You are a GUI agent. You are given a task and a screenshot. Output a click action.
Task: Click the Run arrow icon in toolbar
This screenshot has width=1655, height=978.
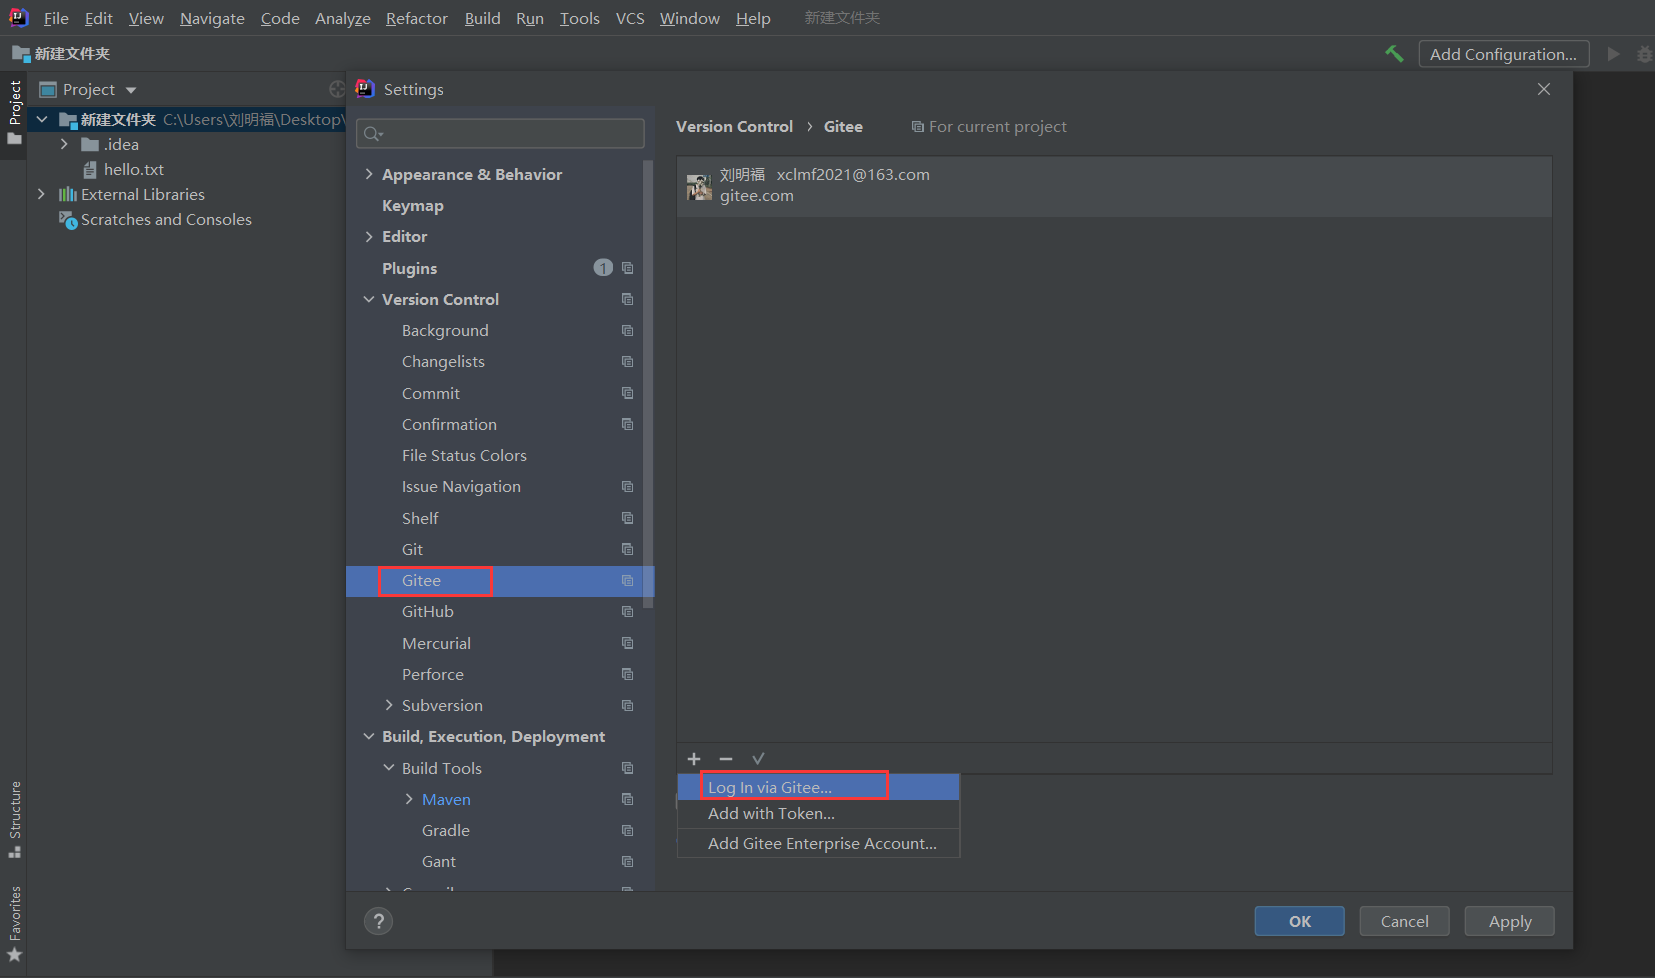[x=1613, y=54]
